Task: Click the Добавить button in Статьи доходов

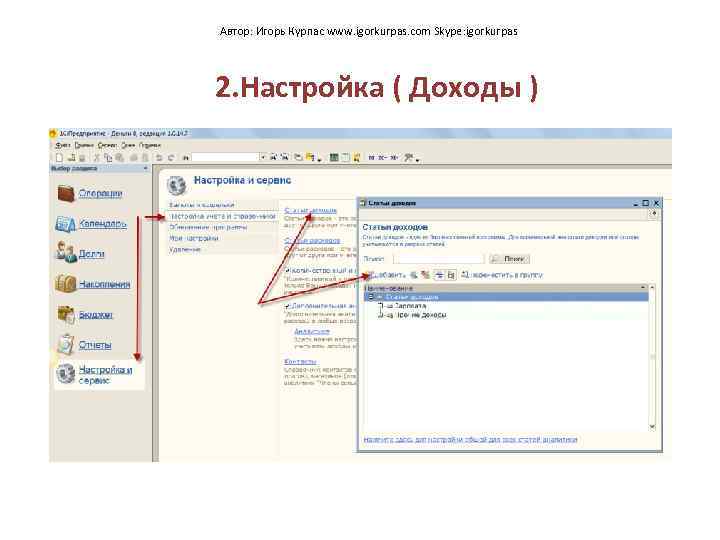Action: [x=385, y=275]
